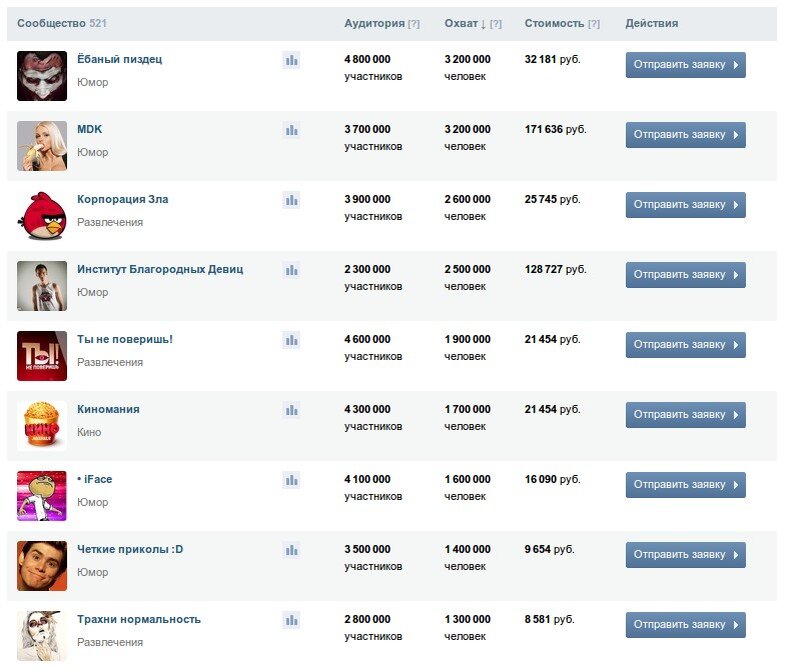The height and width of the screenshot is (670, 785).
Task: Open statistics icon for Корпорация Зла
Action: 291,200
